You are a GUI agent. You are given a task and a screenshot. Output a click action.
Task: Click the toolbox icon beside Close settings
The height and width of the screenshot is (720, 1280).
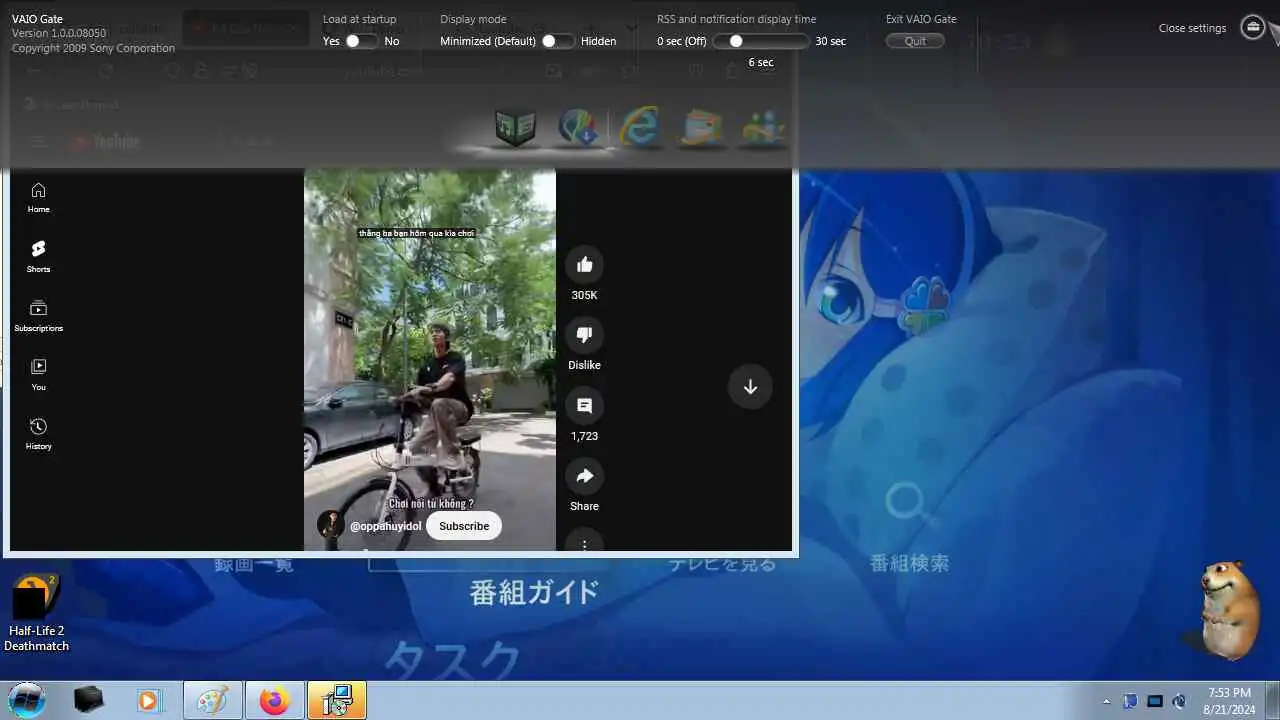coord(1253,27)
